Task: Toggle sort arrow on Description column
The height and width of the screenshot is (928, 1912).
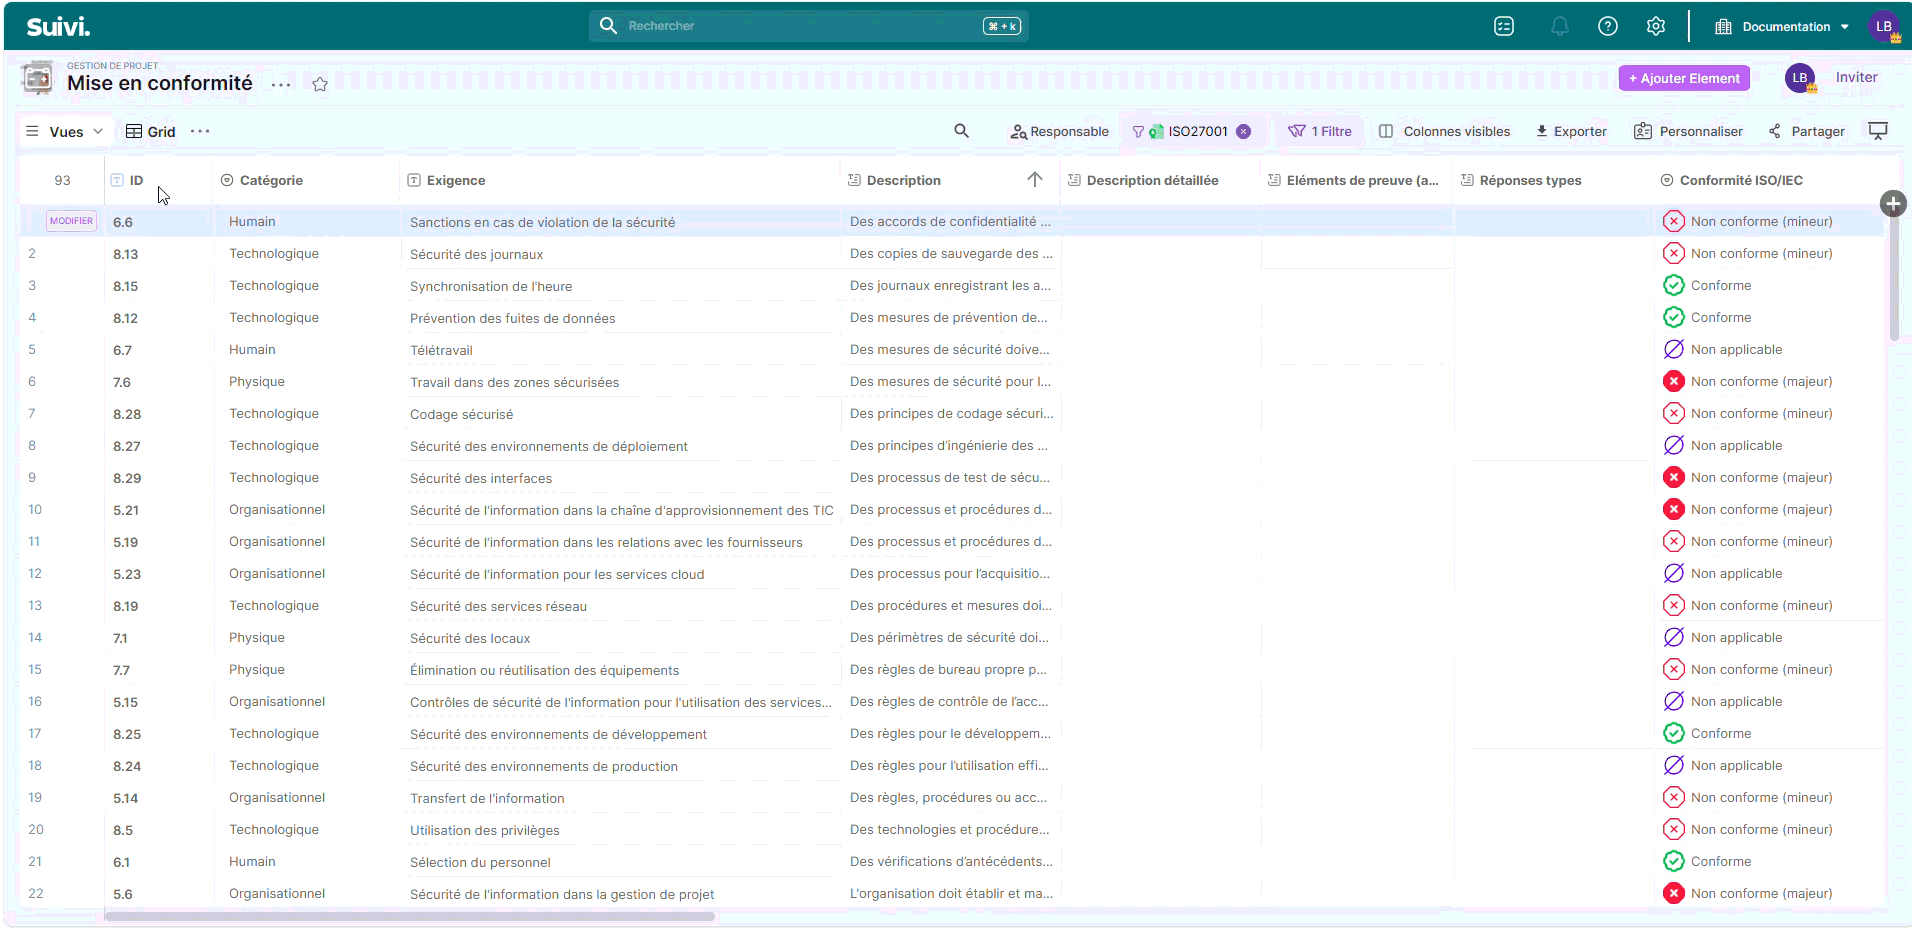Action: pyautogui.click(x=1034, y=180)
